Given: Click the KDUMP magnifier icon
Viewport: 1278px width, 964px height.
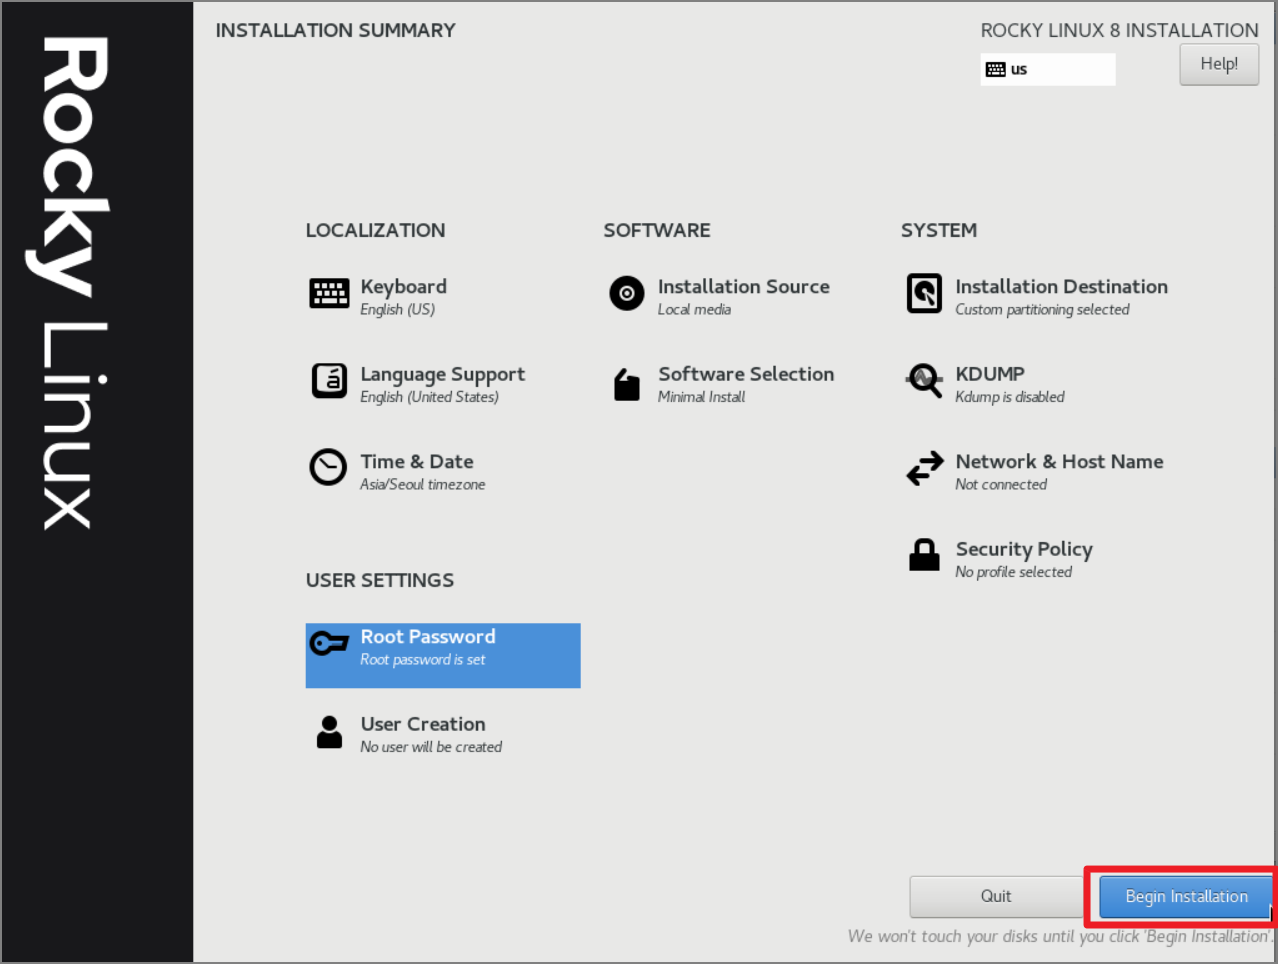Looking at the screenshot, I should pos(924,381).
